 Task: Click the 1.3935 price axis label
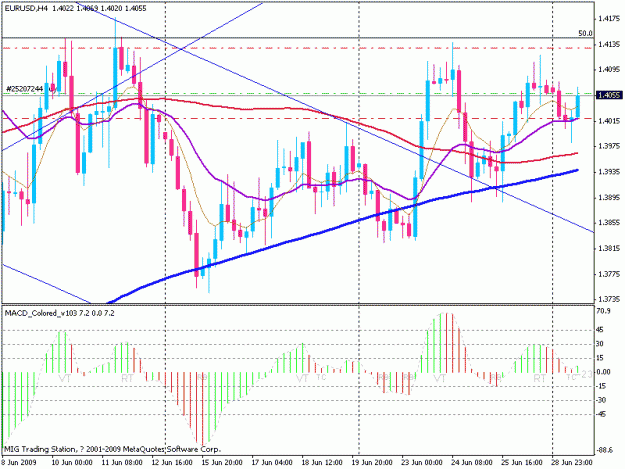(x=609, y=171)
